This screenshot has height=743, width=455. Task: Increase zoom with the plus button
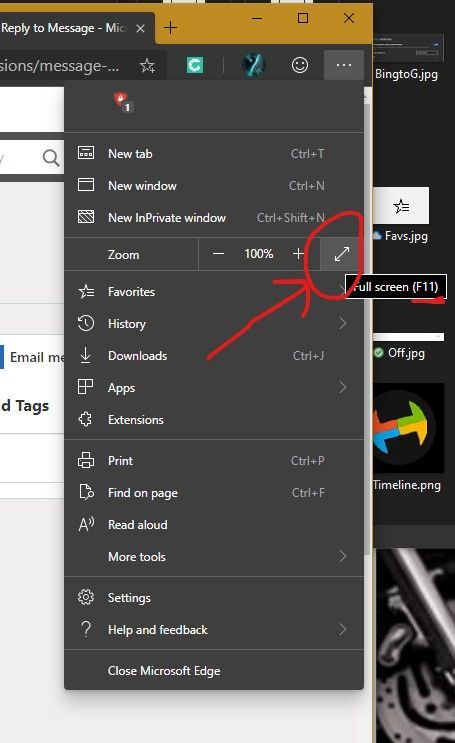click(x=298, y=254)
